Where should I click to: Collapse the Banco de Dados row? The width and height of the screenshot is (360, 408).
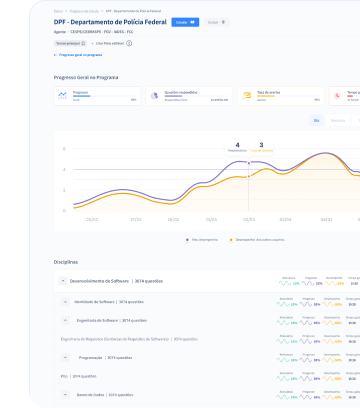(x=65, y=395)
